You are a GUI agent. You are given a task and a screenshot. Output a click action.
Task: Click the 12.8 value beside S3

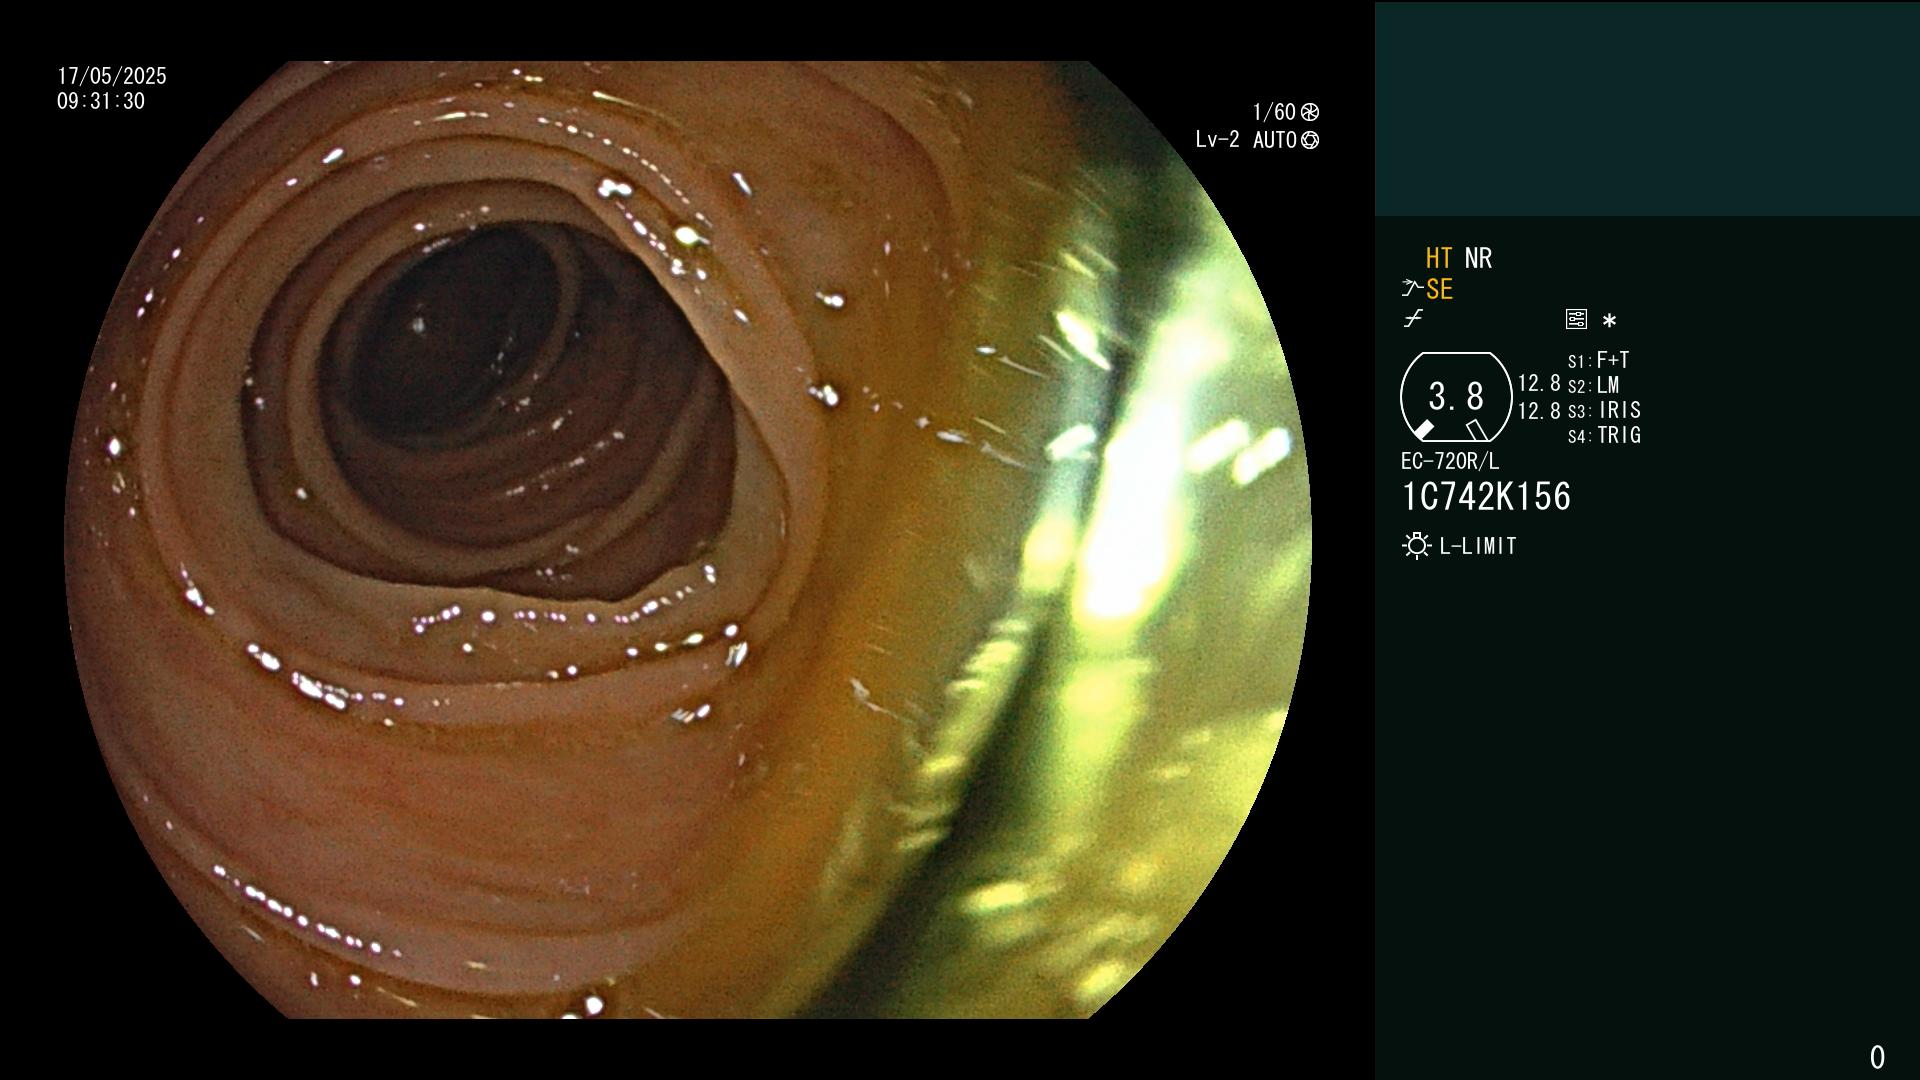click(x=1539, y=411)
